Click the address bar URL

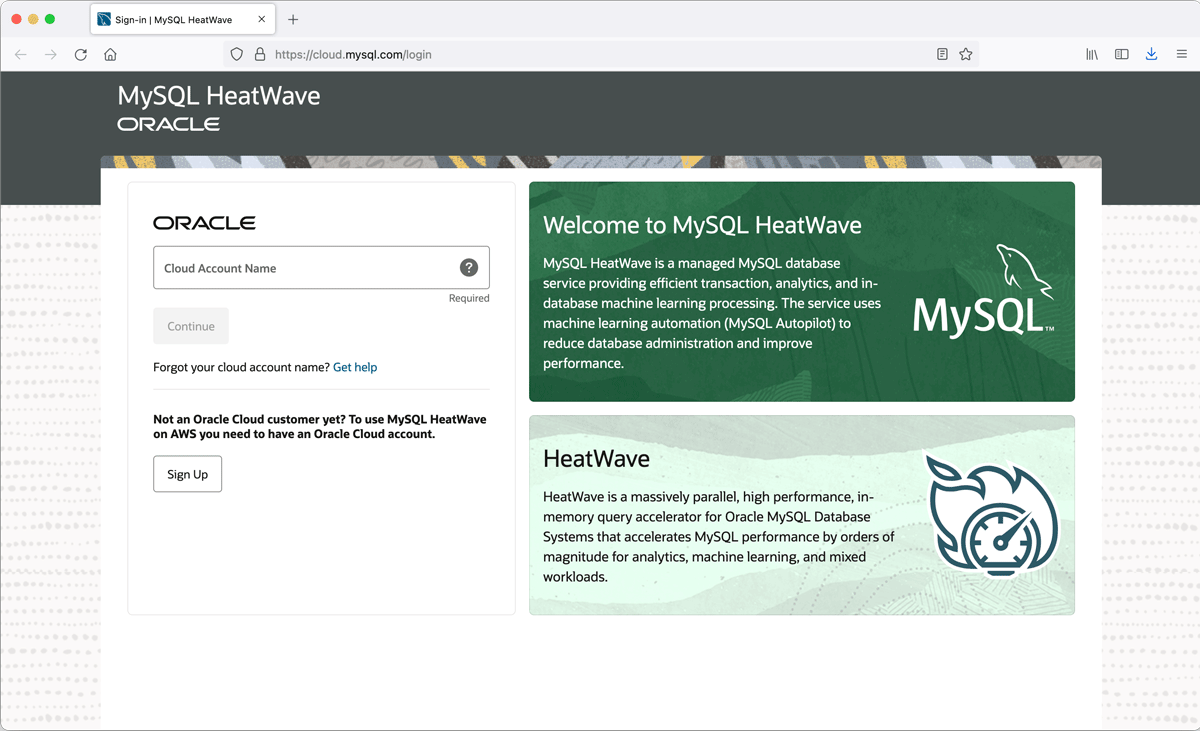pos(353,54)
